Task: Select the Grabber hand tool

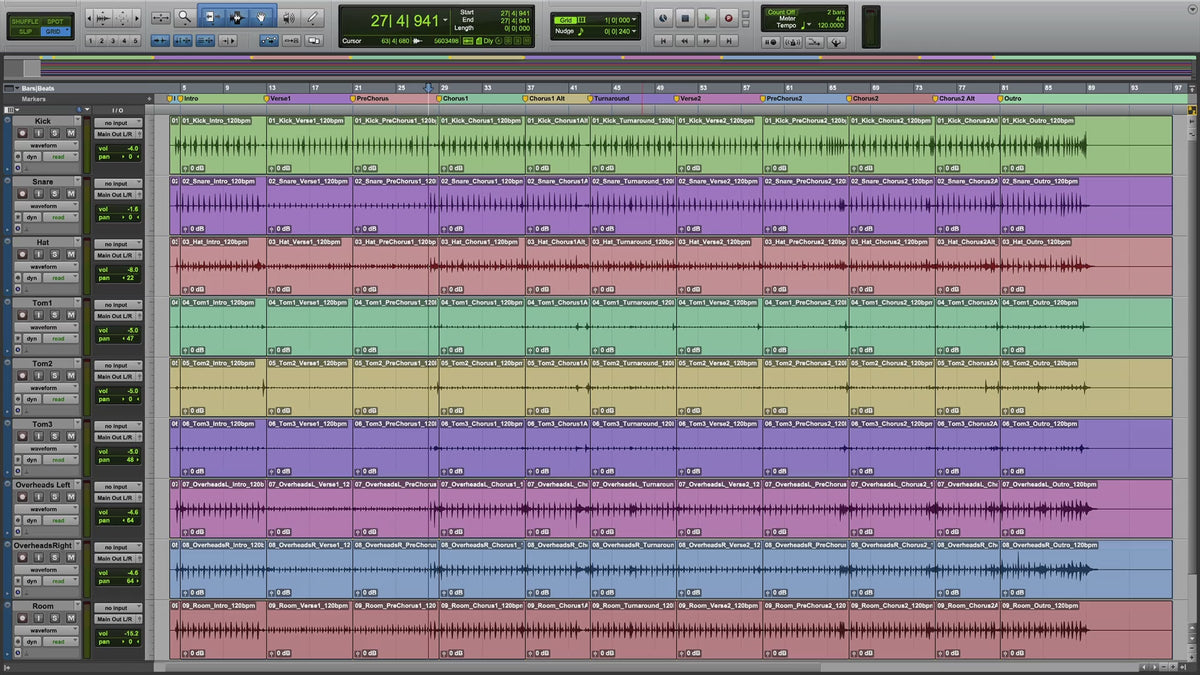Action: click(261, 17)
